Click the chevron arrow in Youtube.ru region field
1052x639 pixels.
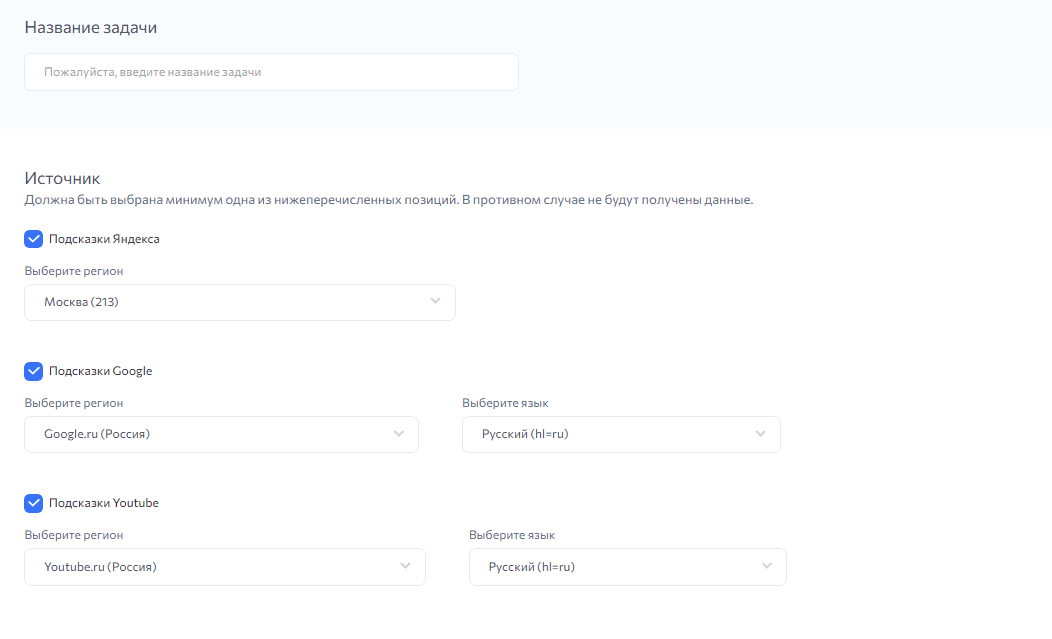point(405,566)
